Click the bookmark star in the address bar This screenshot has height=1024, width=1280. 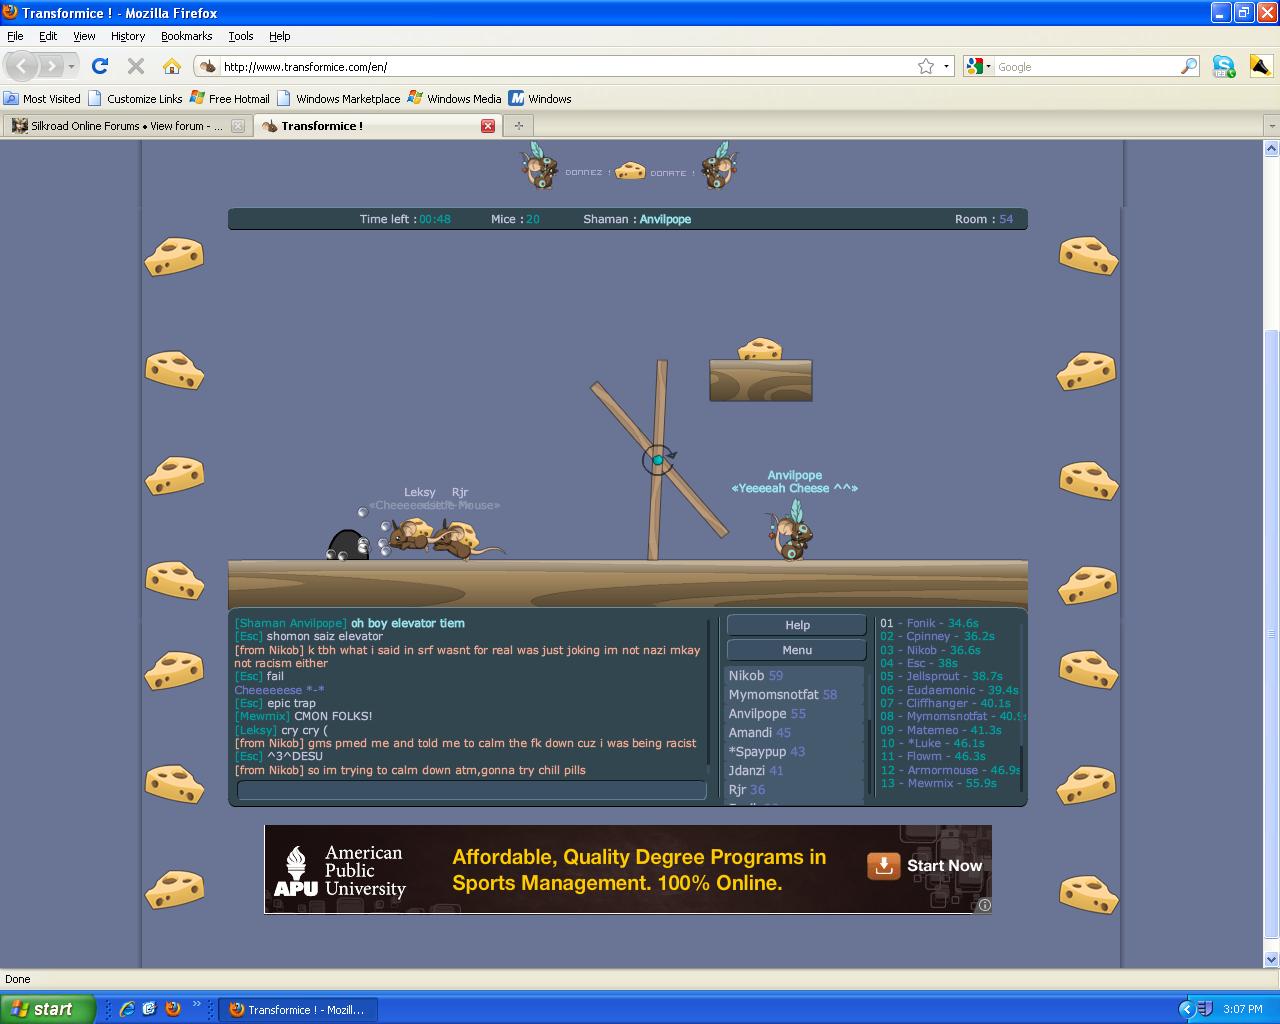[926, 66]
